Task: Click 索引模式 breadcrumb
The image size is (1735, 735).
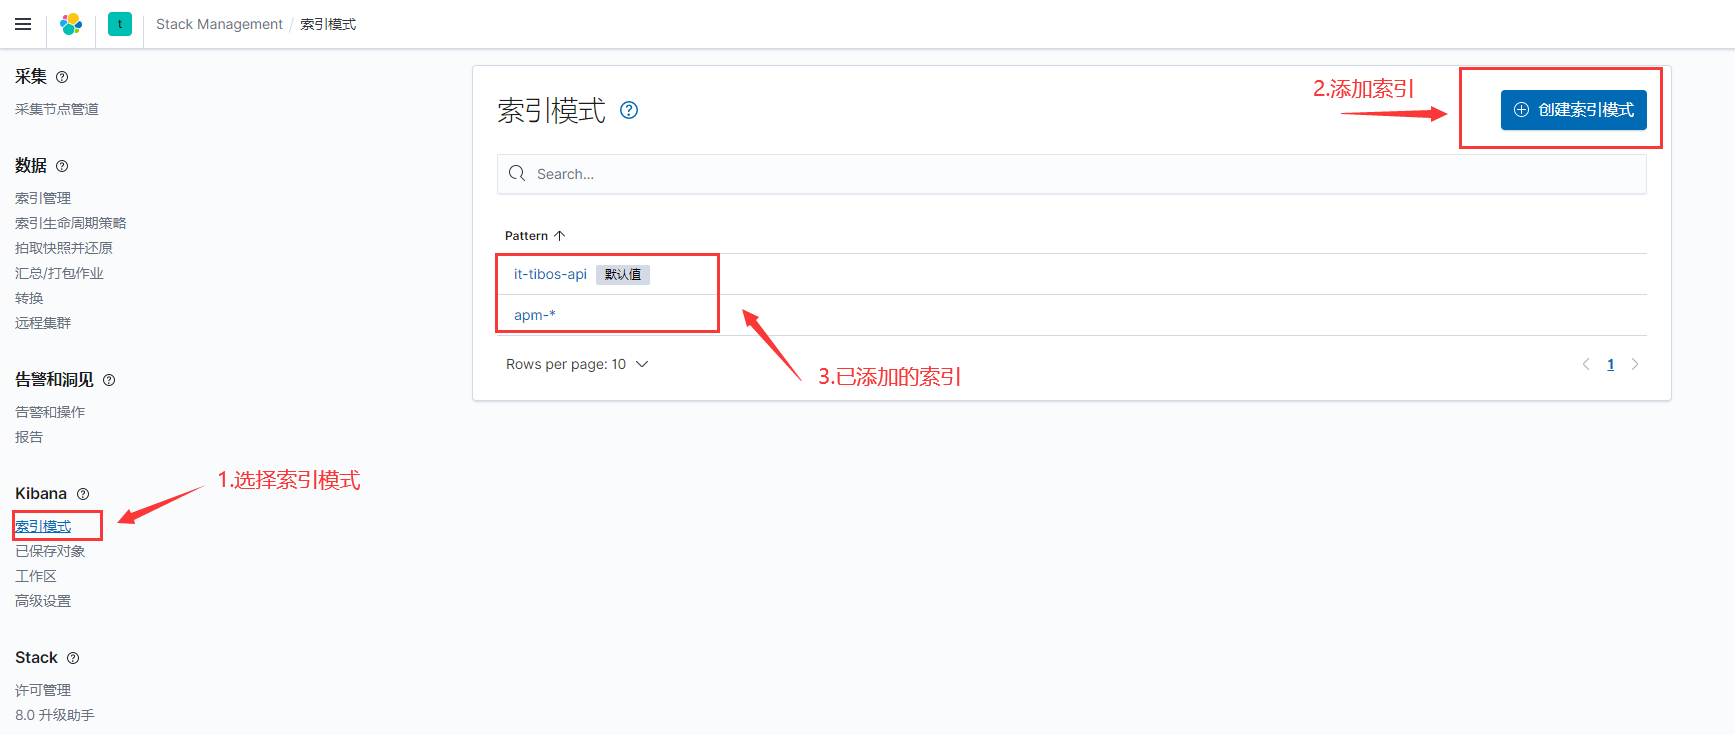Action: tap(328, 24)
